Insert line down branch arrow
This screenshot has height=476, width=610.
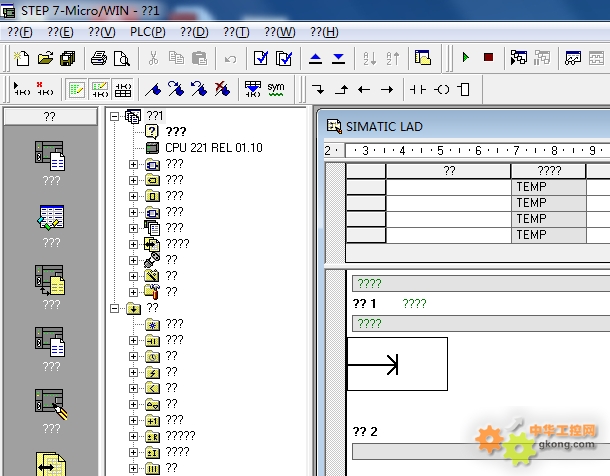click(318, 89)
